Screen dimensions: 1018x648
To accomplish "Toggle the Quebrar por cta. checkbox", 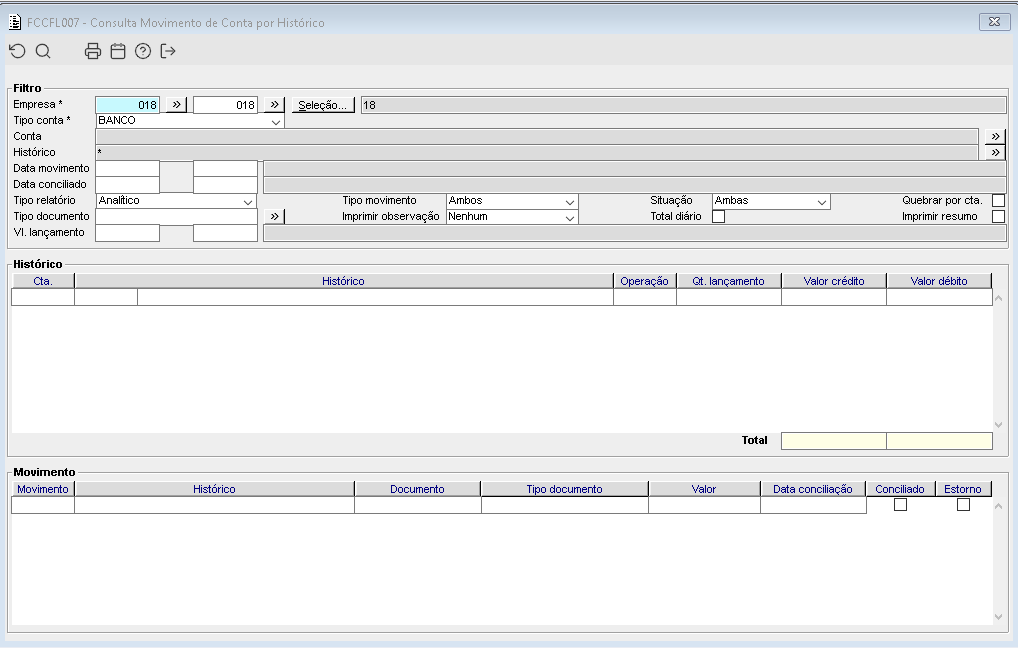I will (999, 201).
